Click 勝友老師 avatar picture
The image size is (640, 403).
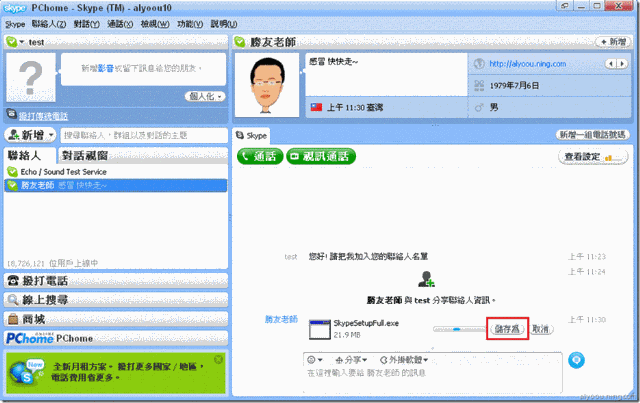coord(267,85)
